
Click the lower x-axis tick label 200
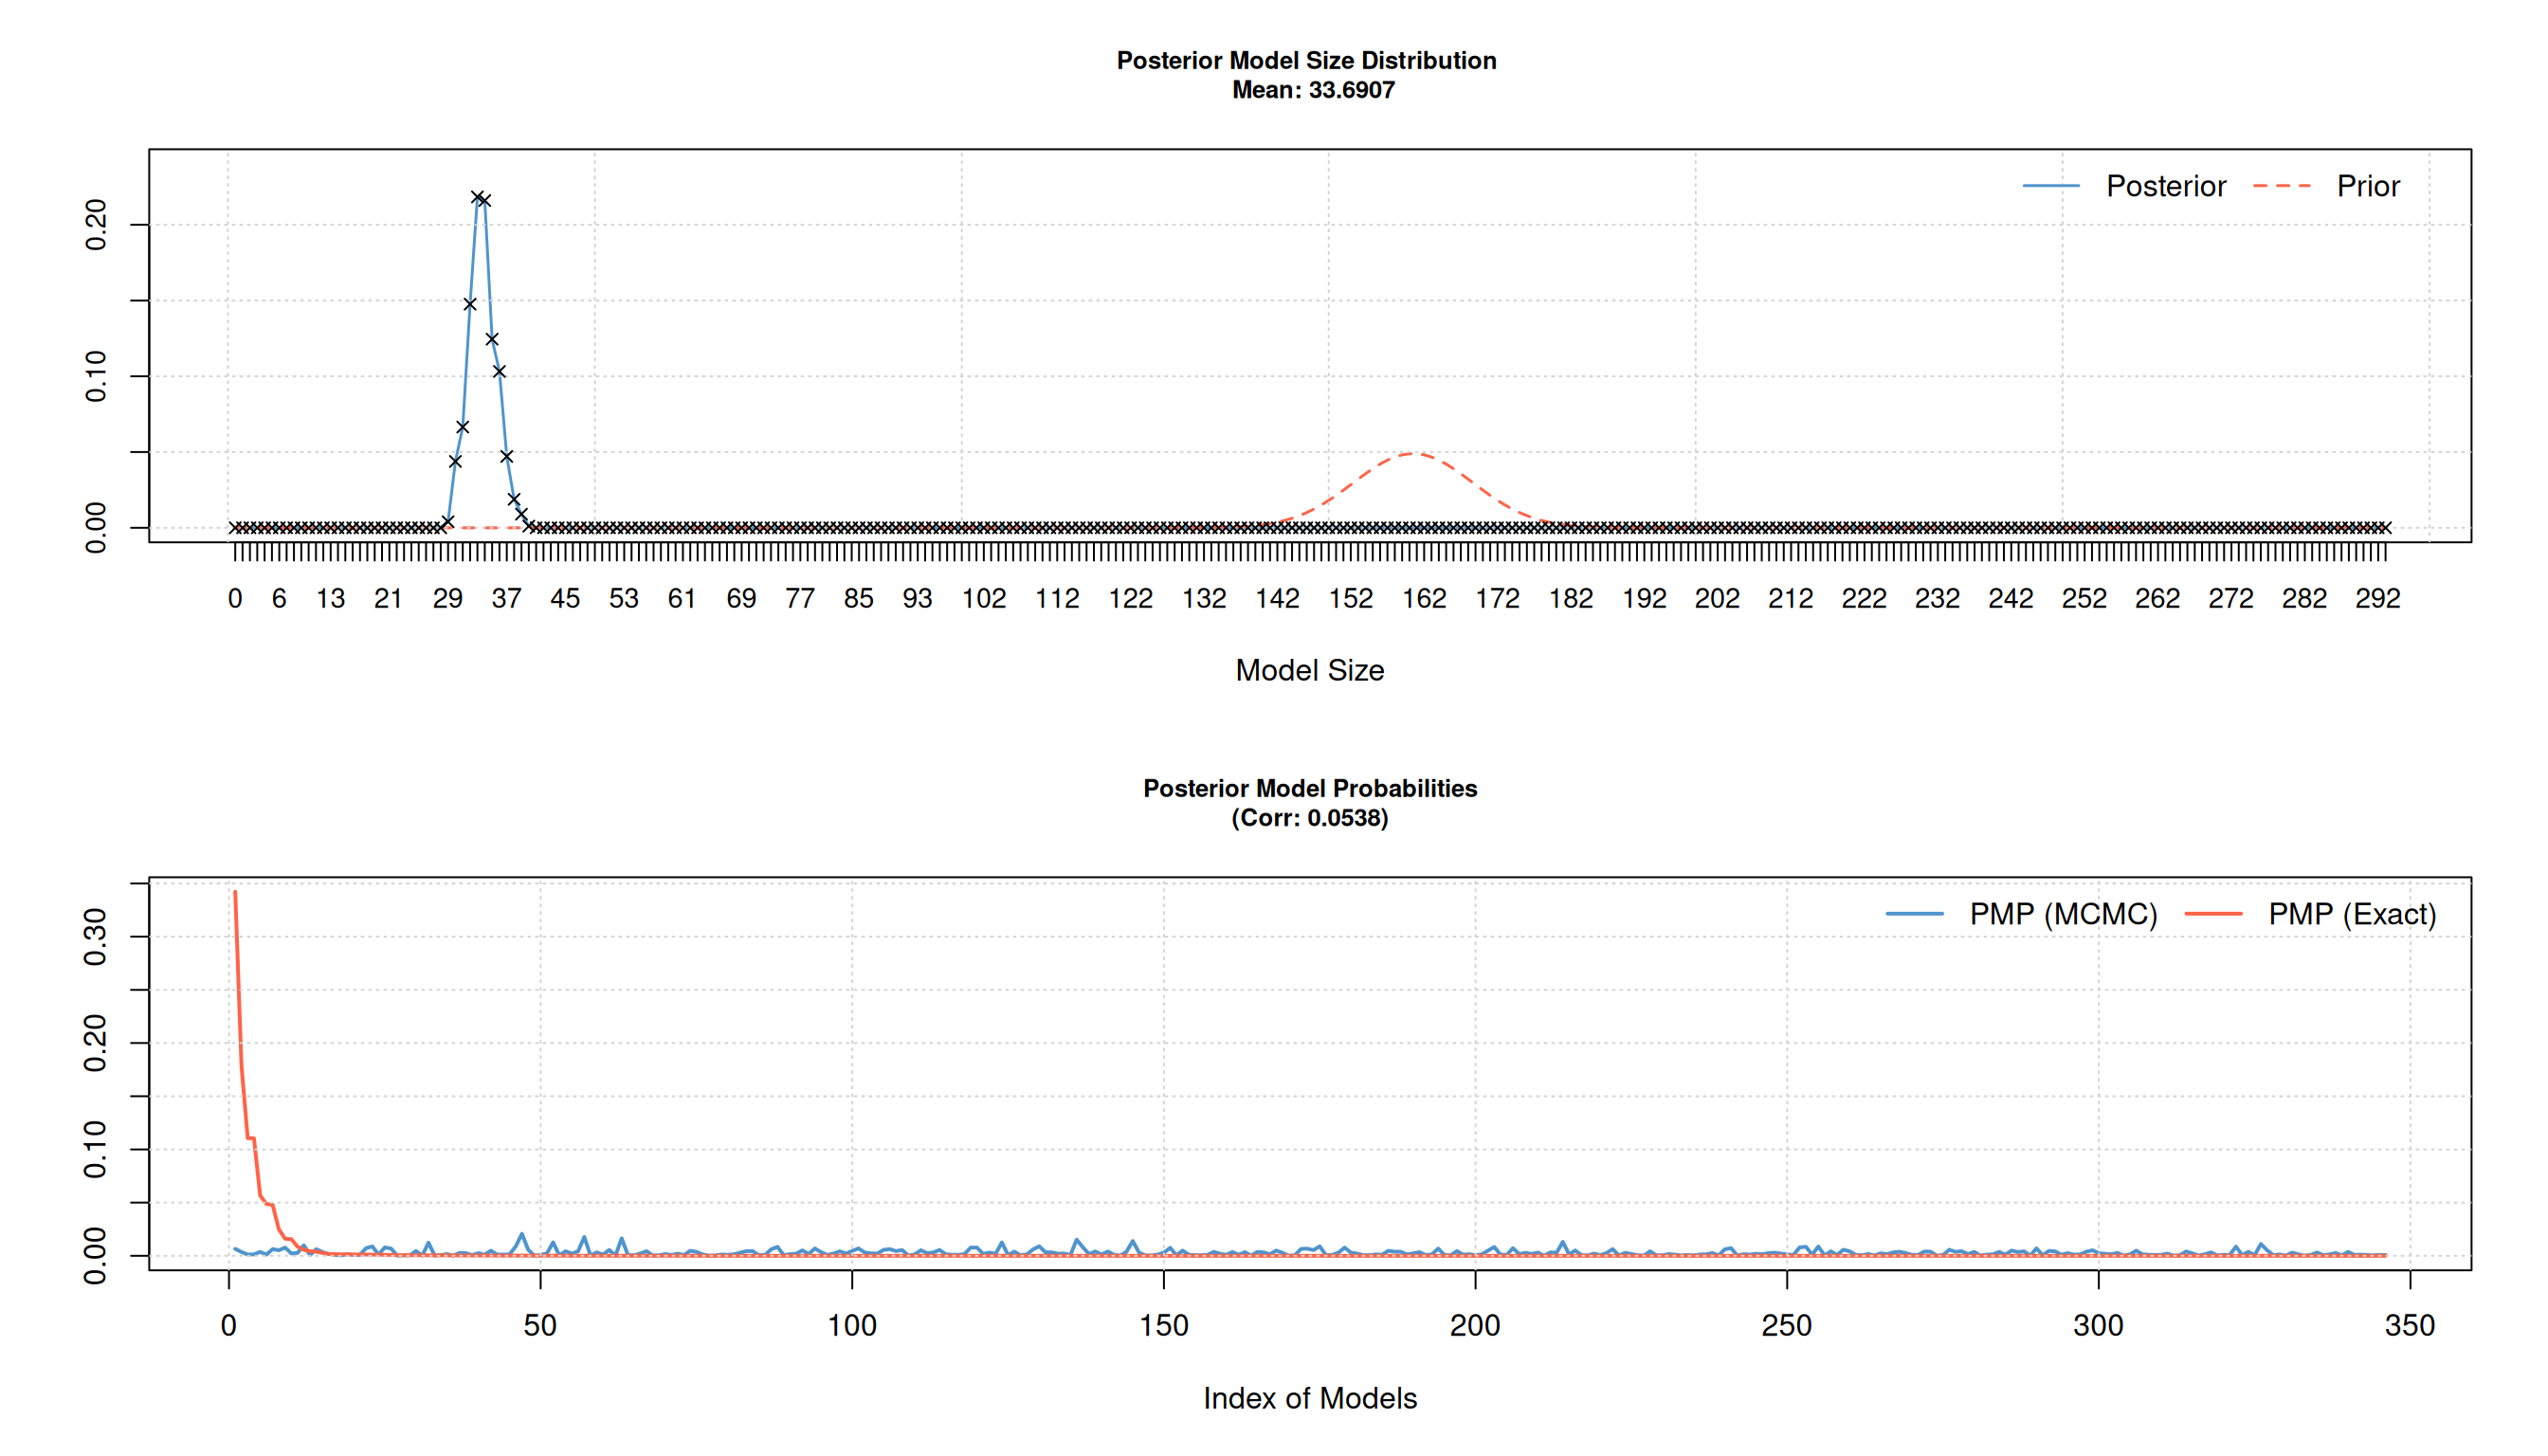coord(1474,1326)
